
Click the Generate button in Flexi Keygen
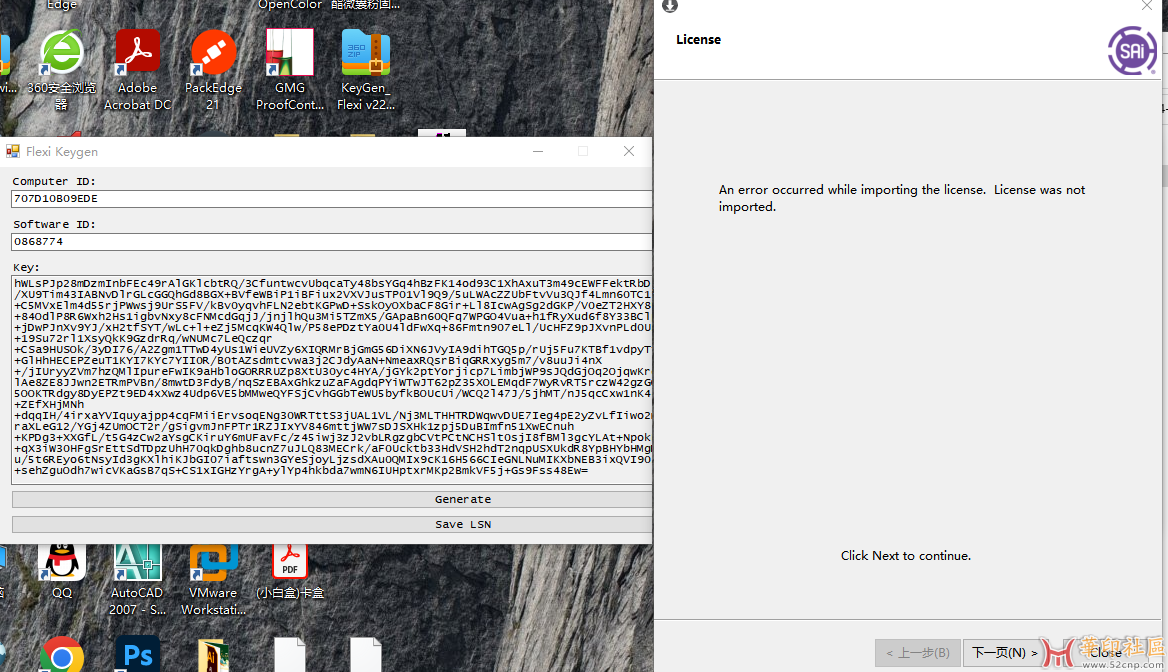[332, 499]
